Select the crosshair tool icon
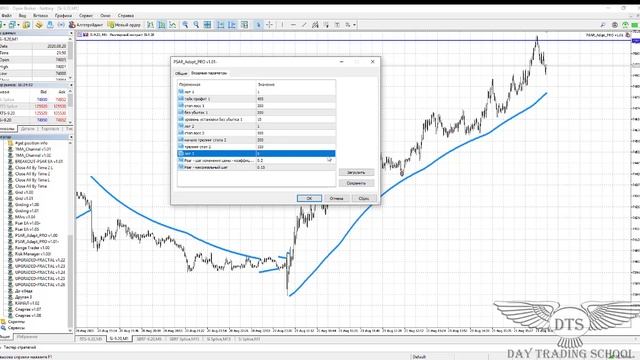Viewport: 640px width, 360px height. pos(269,25)
